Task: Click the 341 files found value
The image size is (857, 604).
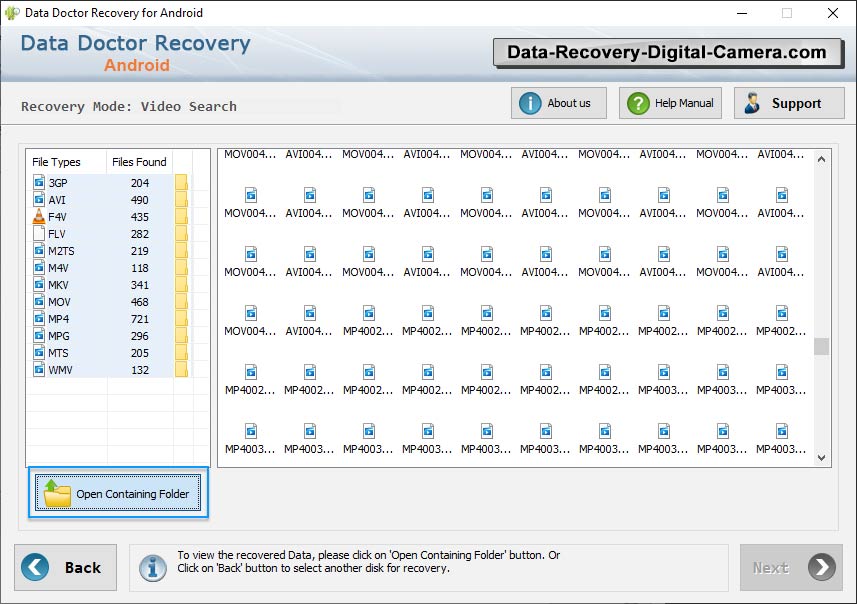Action: pyautogui.click(x=140, y=285)
